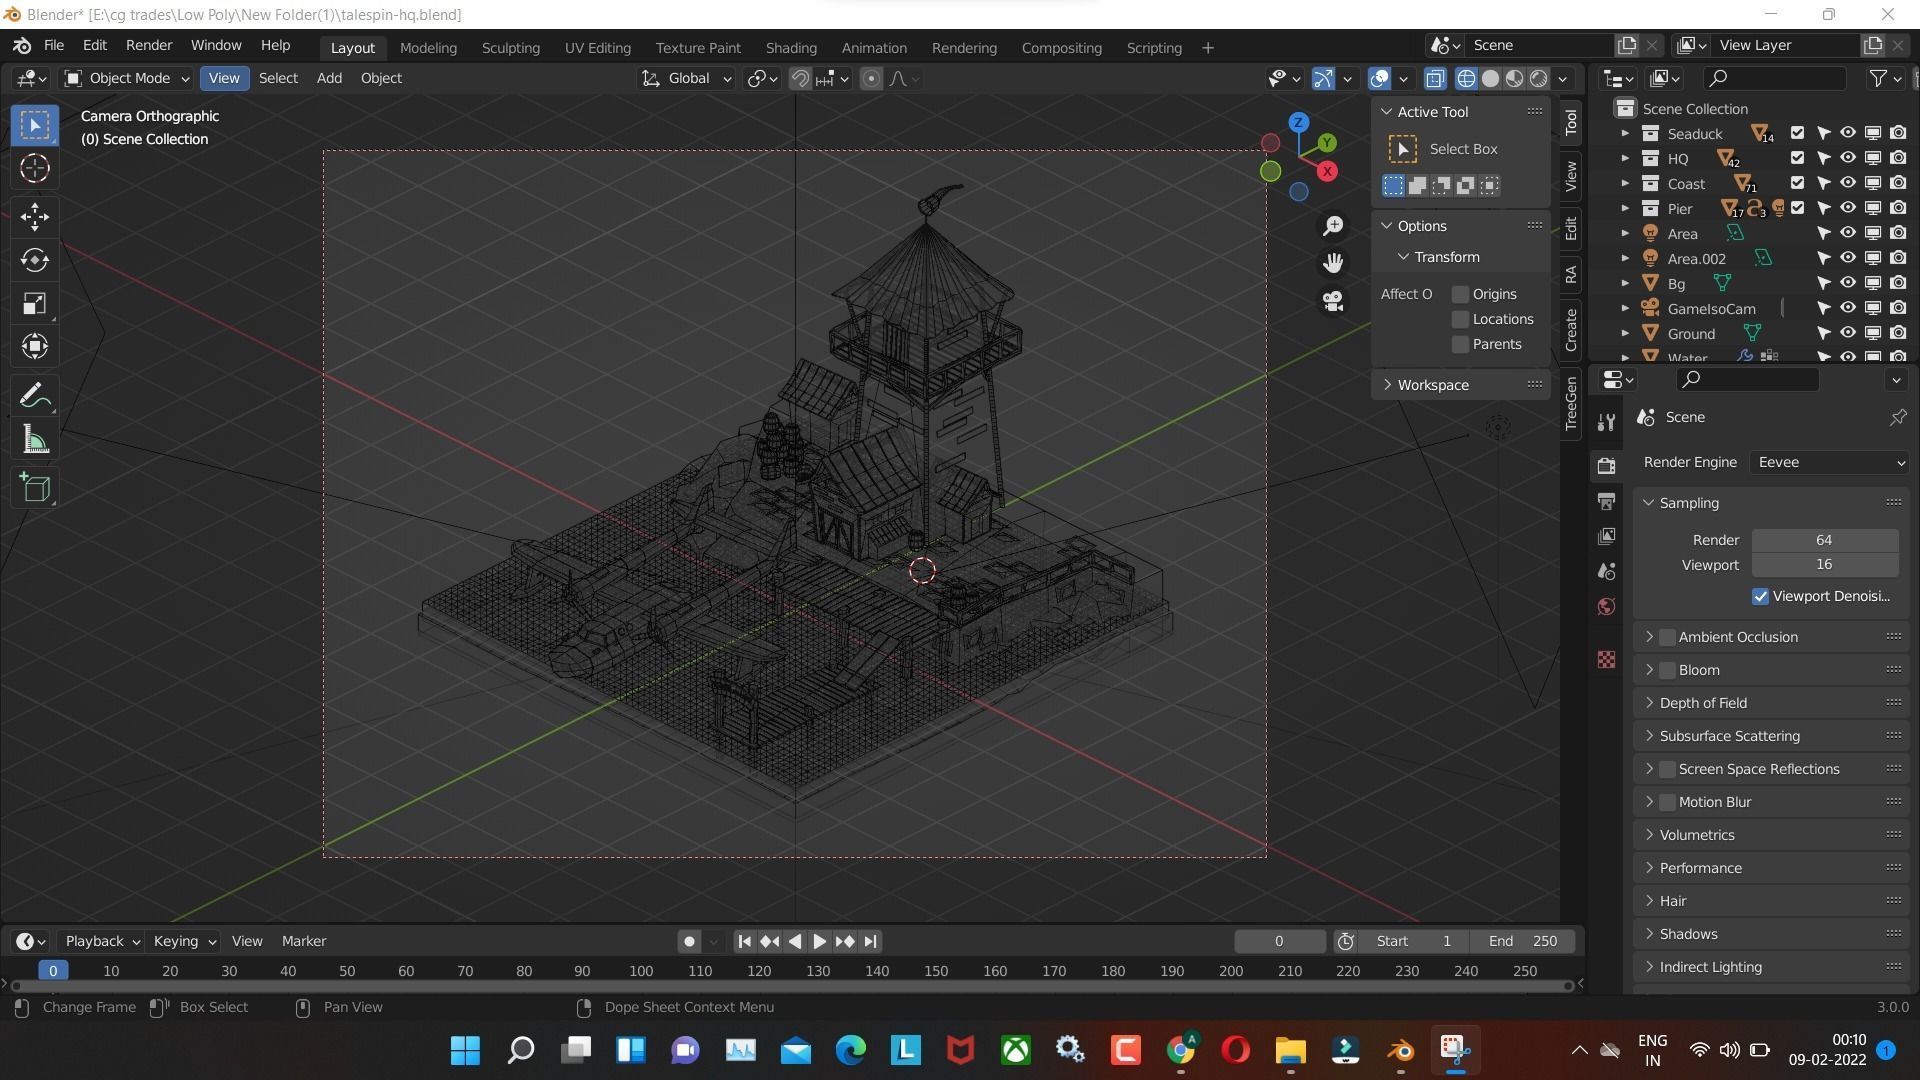The image size is (1920, 1080).
Task: Select the Measure tool
Action: pyautogui.click(x=35, y=440)
